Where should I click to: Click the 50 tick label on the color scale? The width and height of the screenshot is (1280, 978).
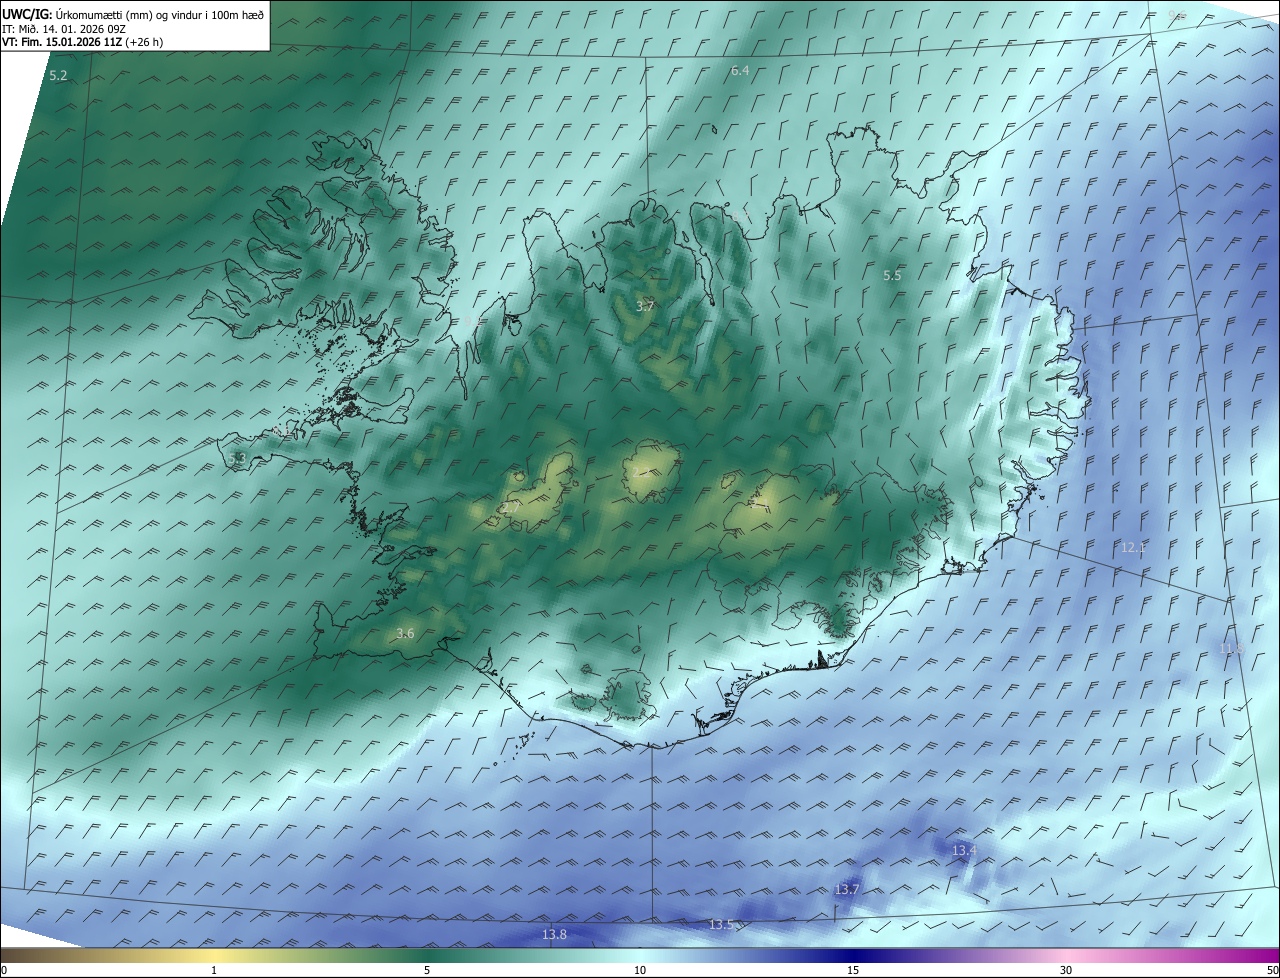tap(1272, 970)
